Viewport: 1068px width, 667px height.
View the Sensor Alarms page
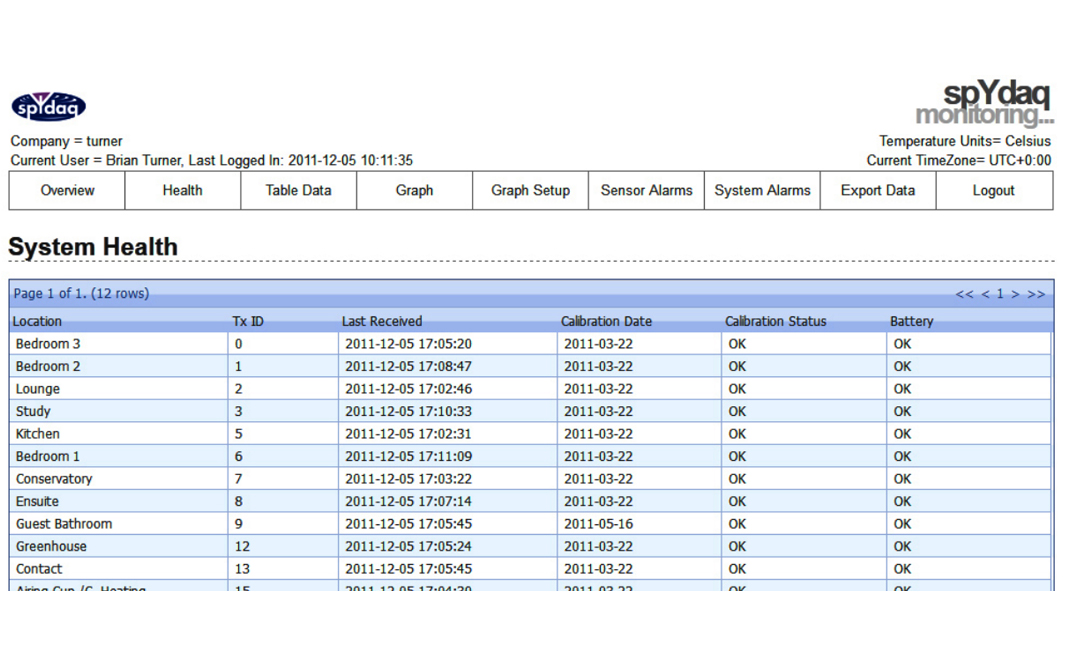pyautogui.click(x=646, y=190)
